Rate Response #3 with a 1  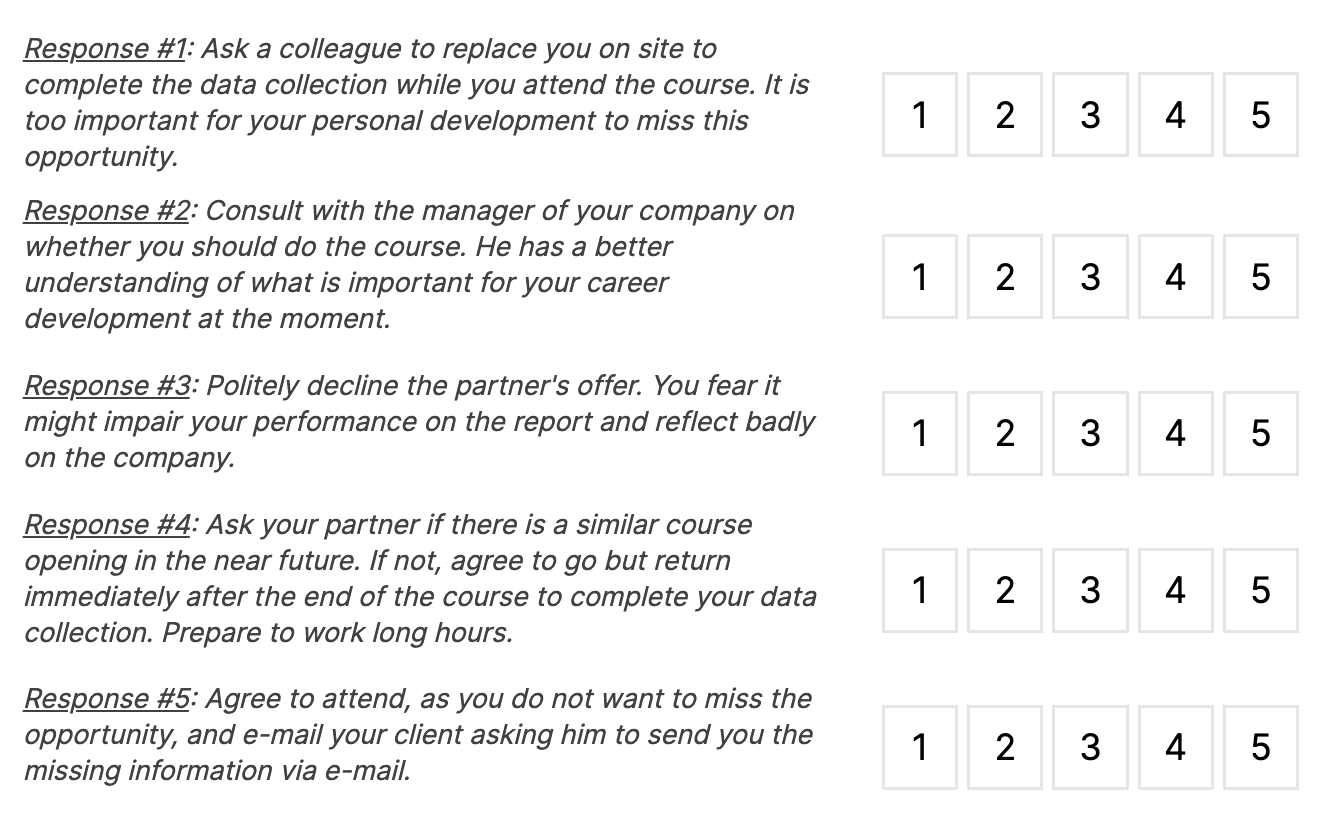pyautogui.click(x=919, y=433)
